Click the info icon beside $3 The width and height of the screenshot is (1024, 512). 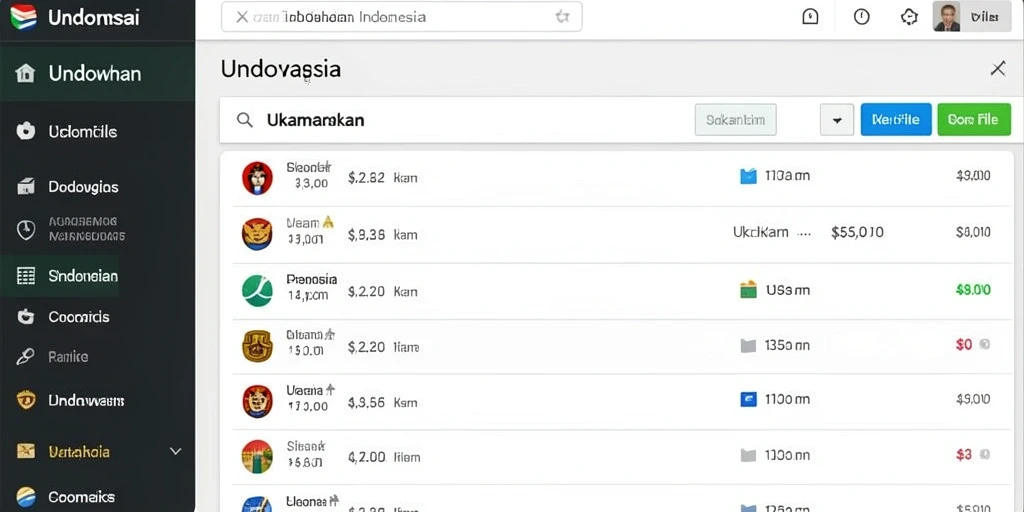point(985,454)
